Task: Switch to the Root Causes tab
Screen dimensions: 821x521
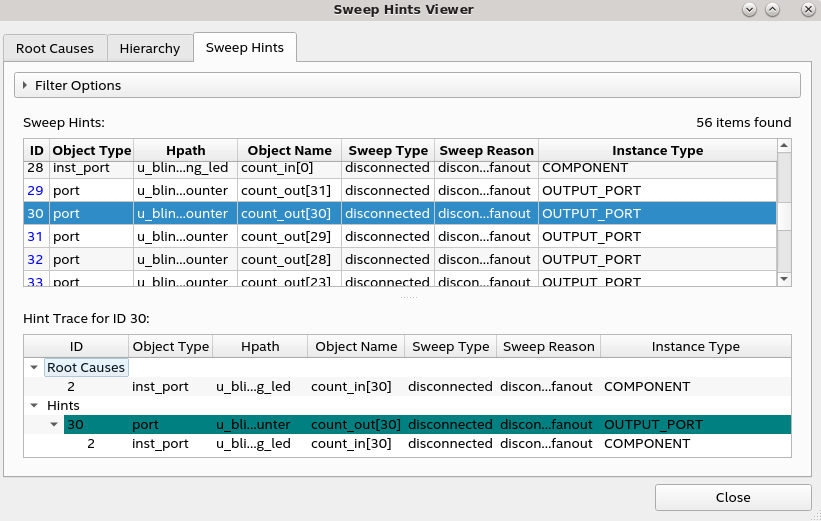Action: tap(54, 48)
